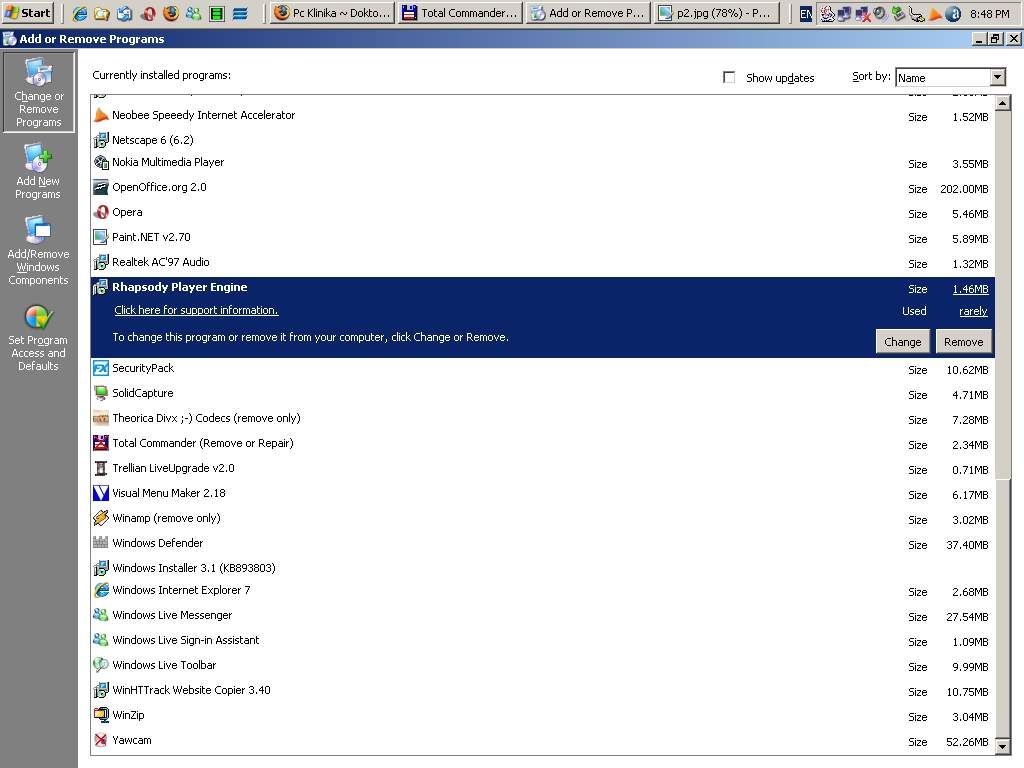
Task: Open Add New Programs sidebar icon
Action: (x=38, y=172)
